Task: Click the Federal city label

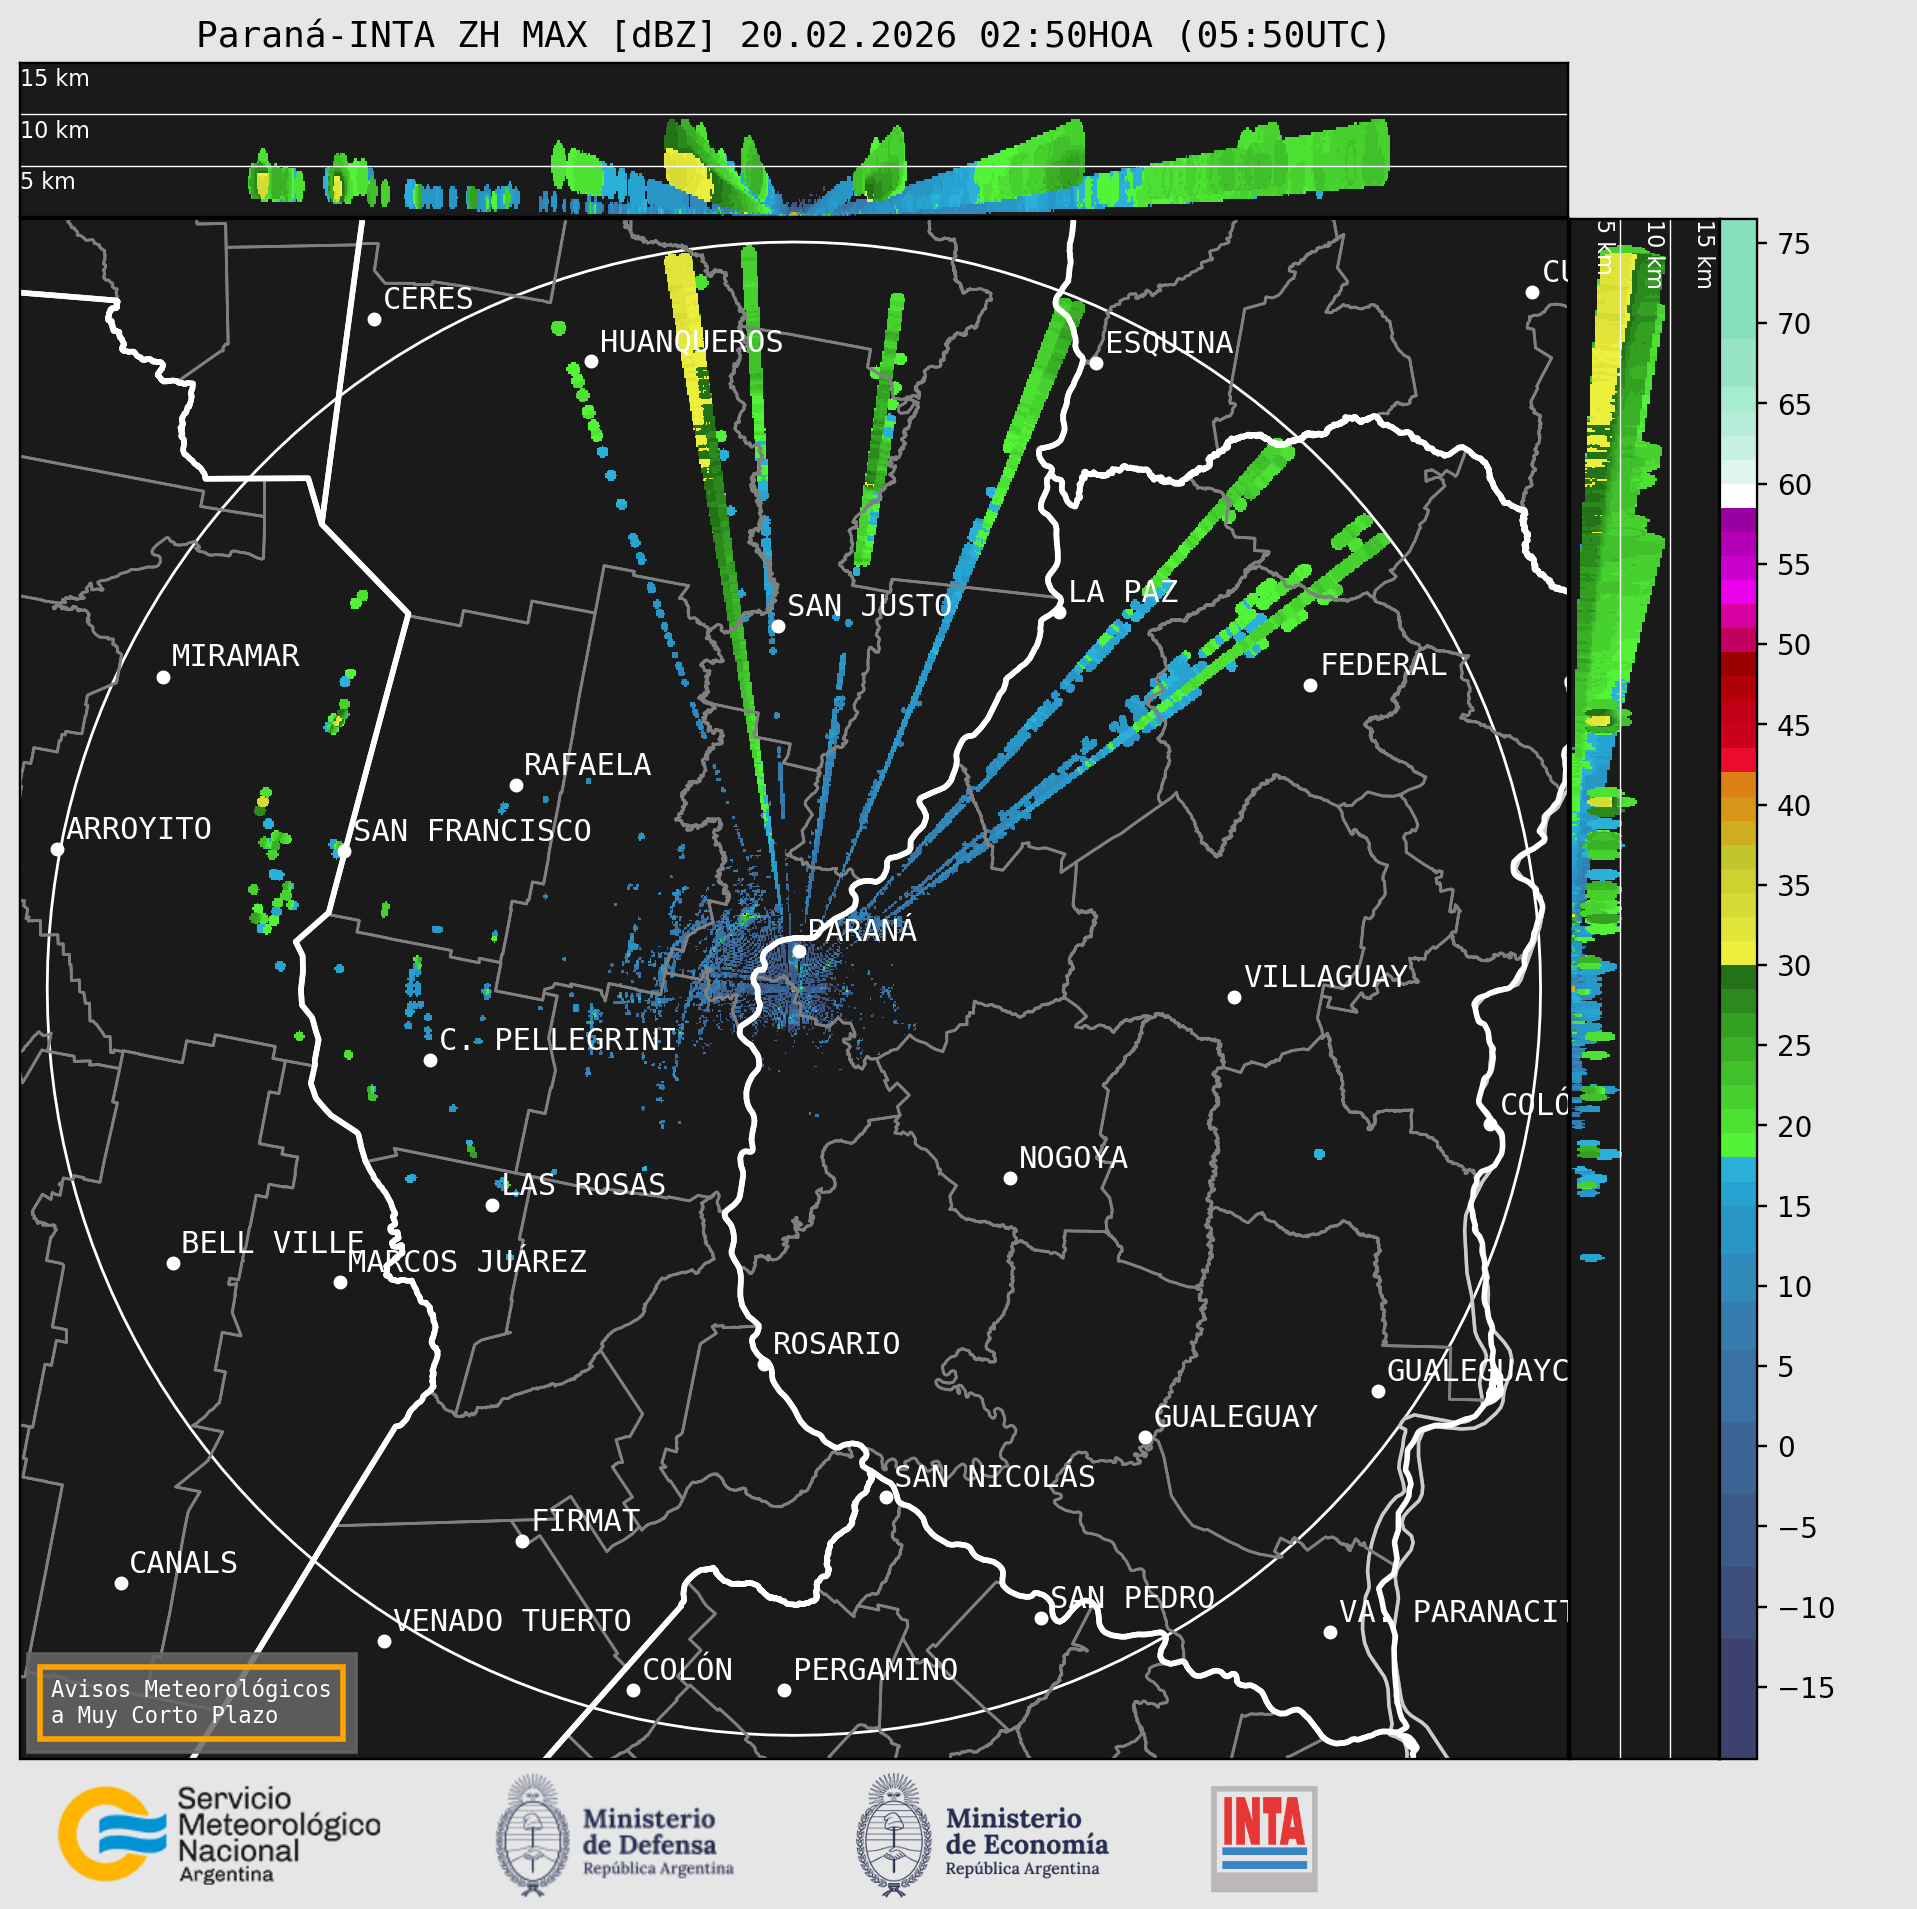Action: point(1383,664)
